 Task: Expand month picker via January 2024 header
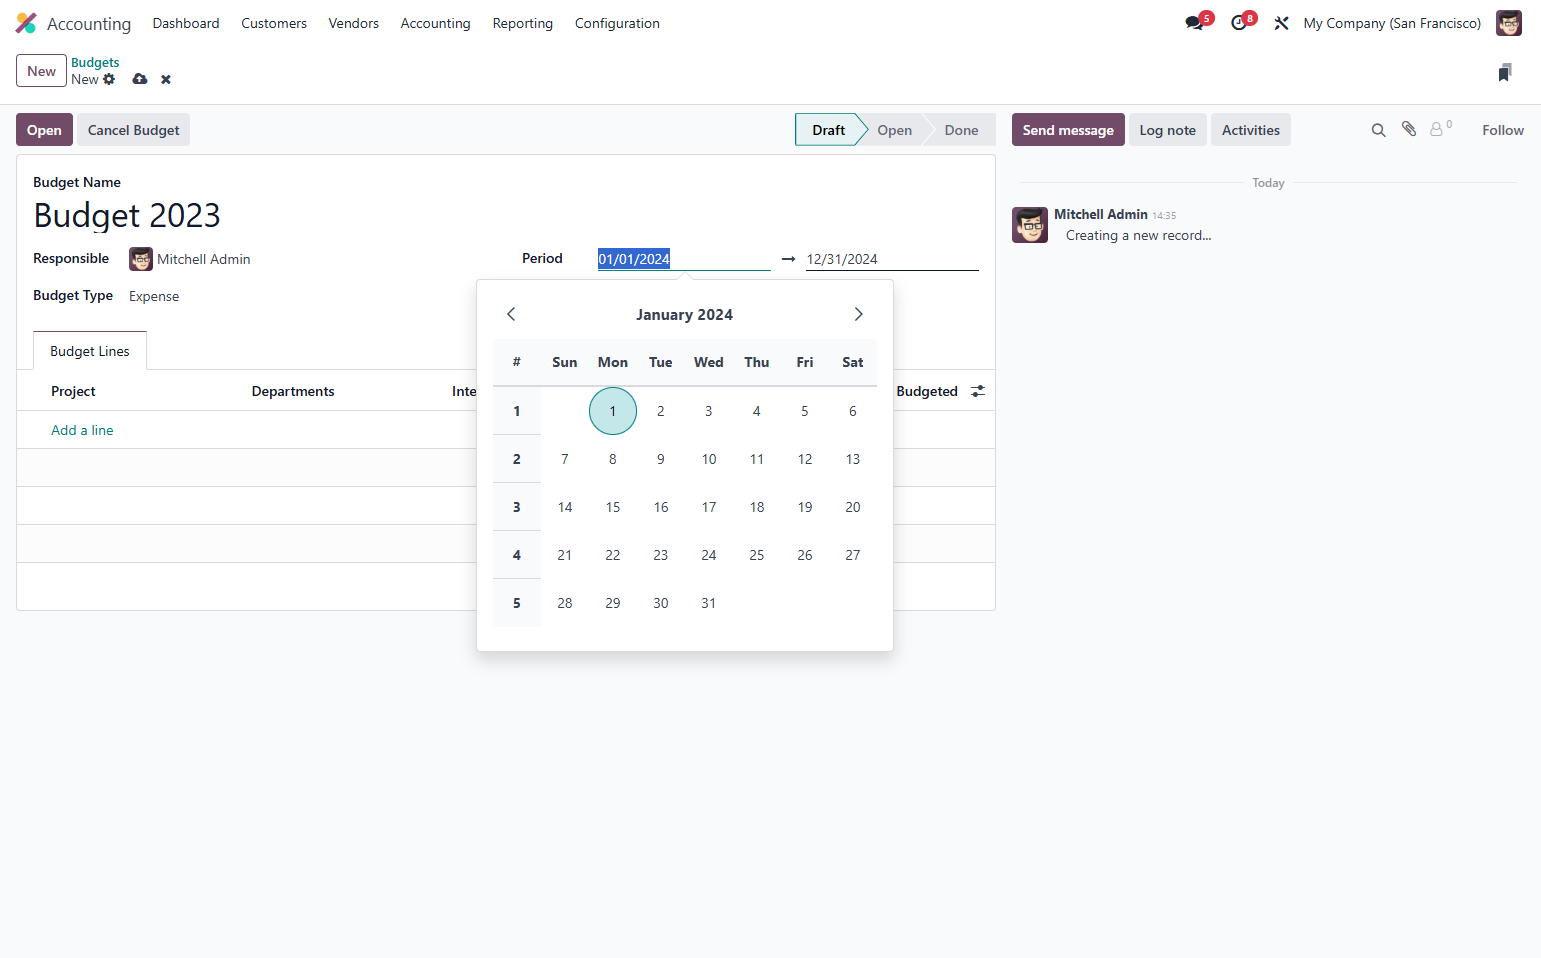pyautogui.click(x=685, y=314)
